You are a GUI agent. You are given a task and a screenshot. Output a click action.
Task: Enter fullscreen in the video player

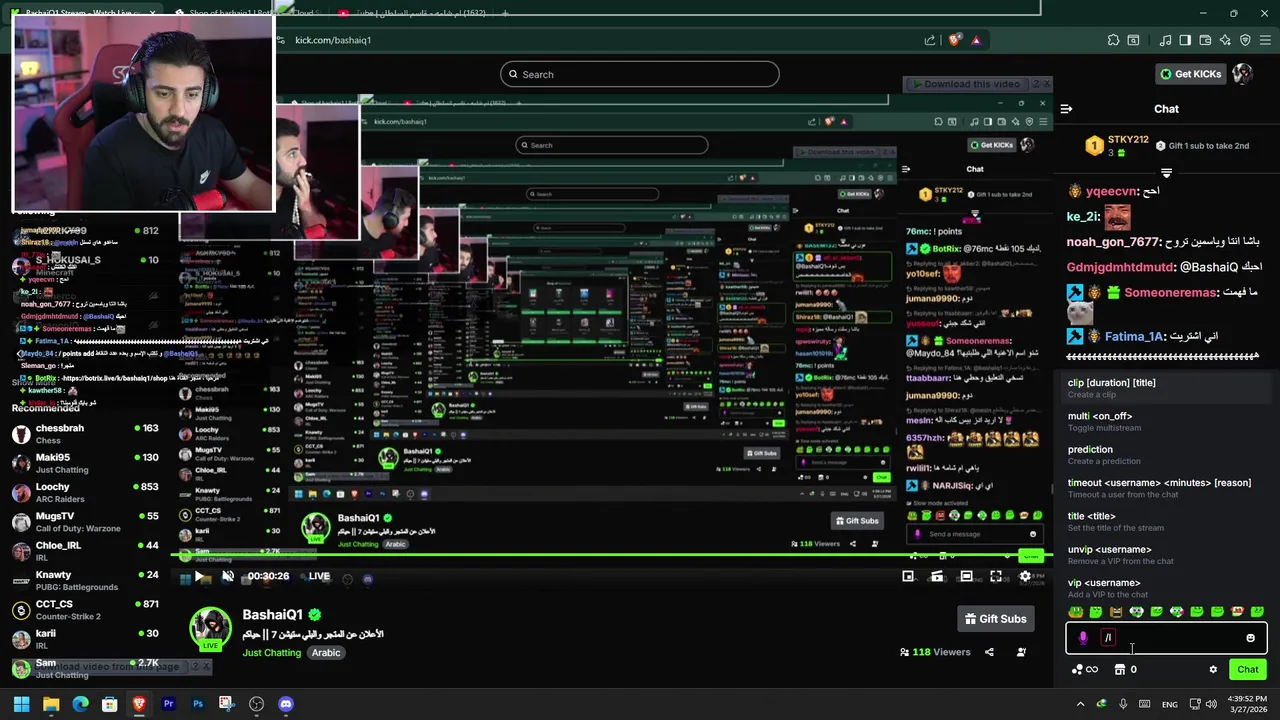(x=996, y=576)
